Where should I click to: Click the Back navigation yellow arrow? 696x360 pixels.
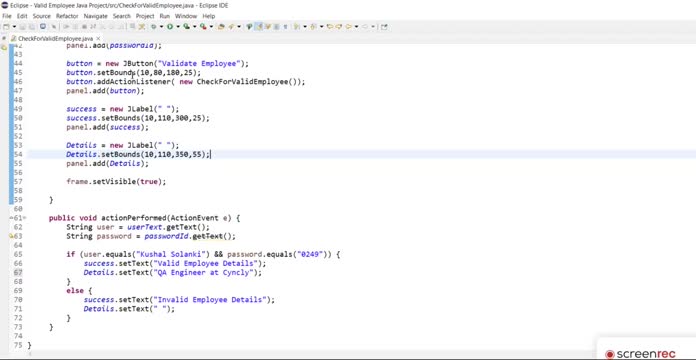pos(329,27)
